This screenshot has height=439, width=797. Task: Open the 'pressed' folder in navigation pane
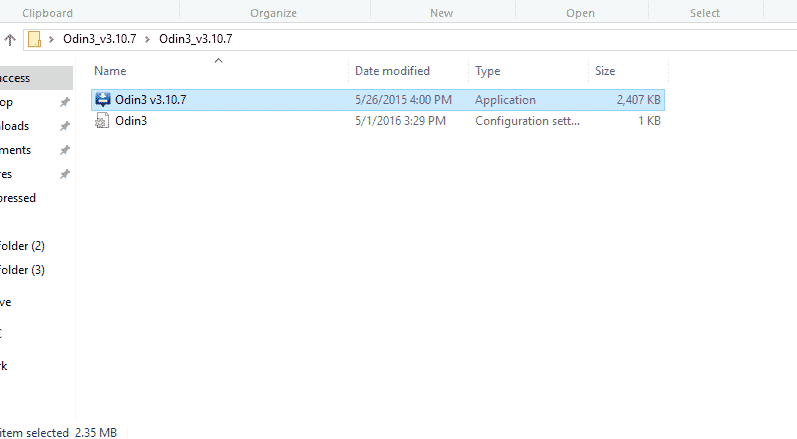pos(18,198)
